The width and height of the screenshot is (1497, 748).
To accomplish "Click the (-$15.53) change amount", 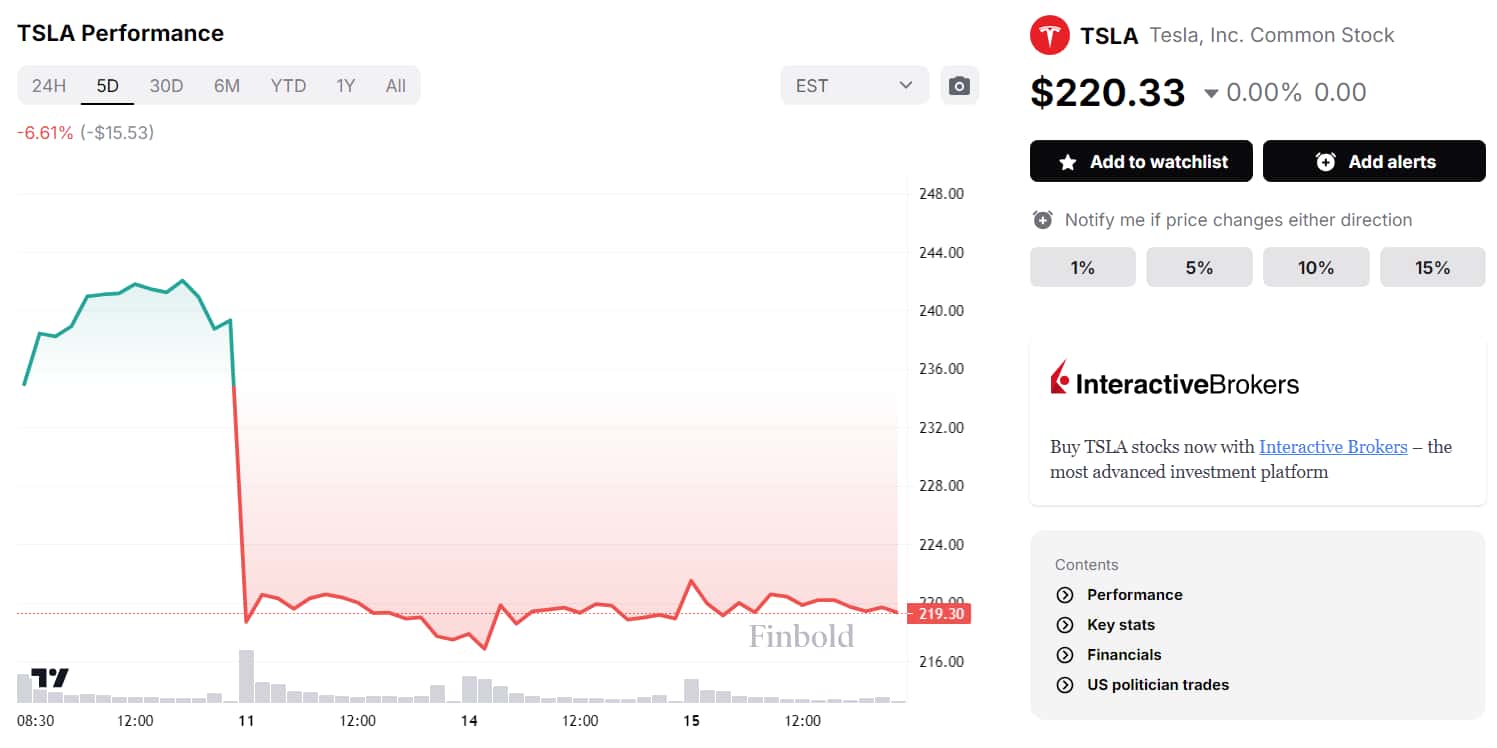I will (117, 132).
